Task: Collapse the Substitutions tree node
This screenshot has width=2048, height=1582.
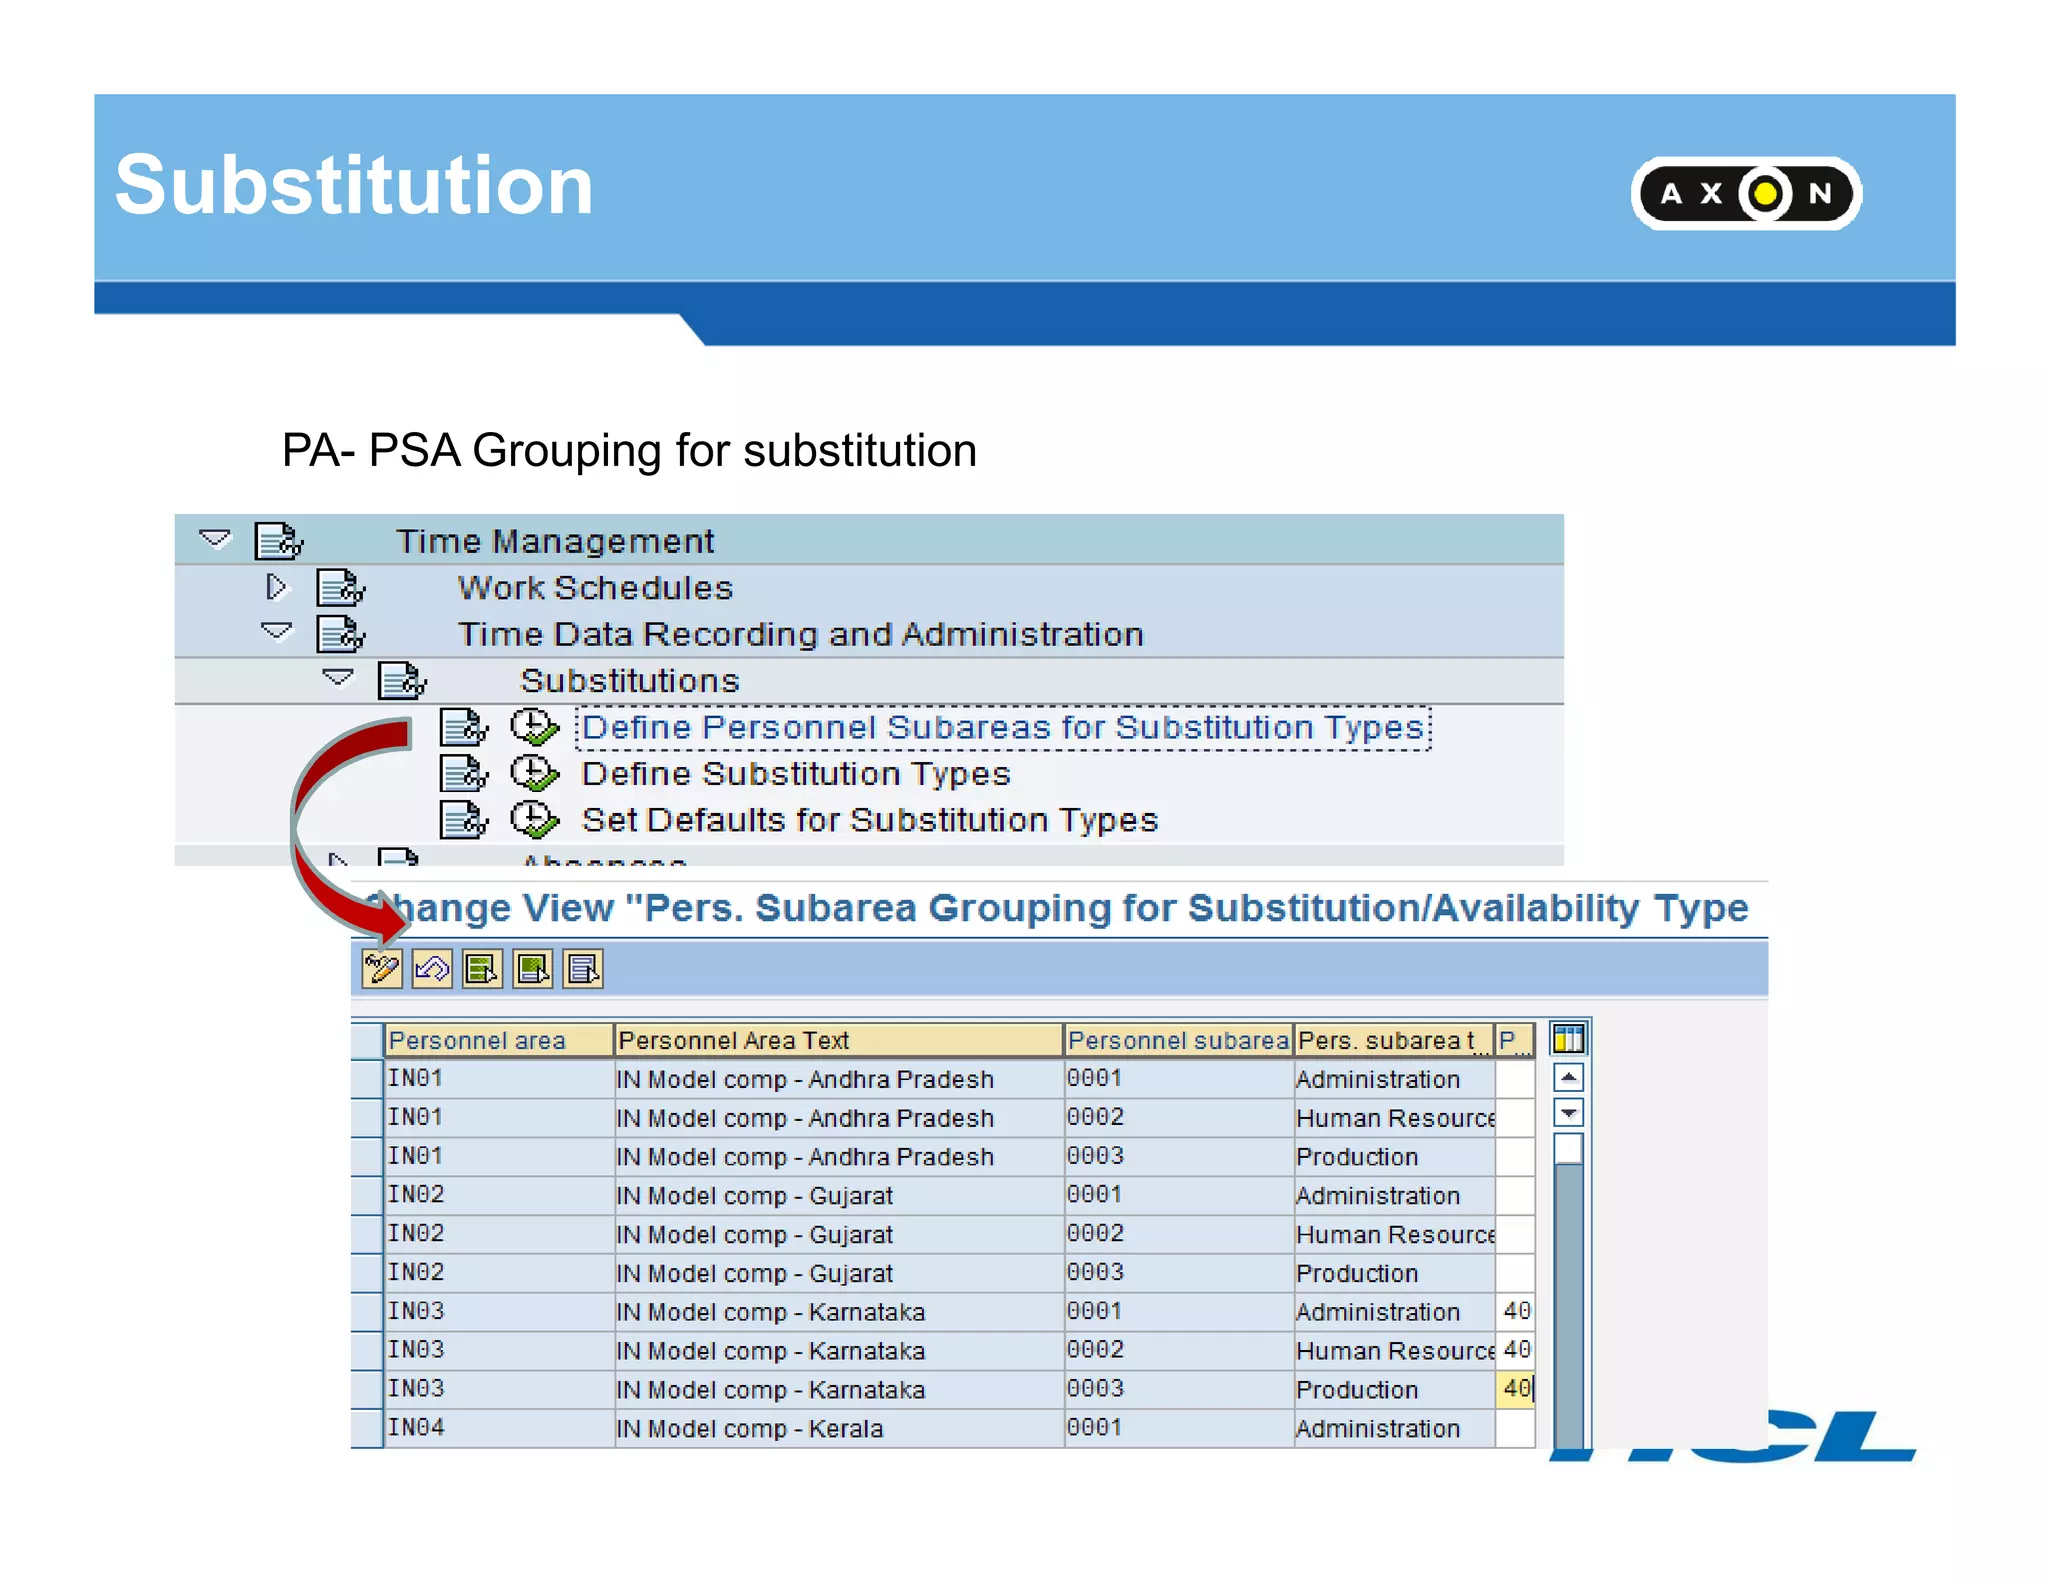Action: click(338, 678)
